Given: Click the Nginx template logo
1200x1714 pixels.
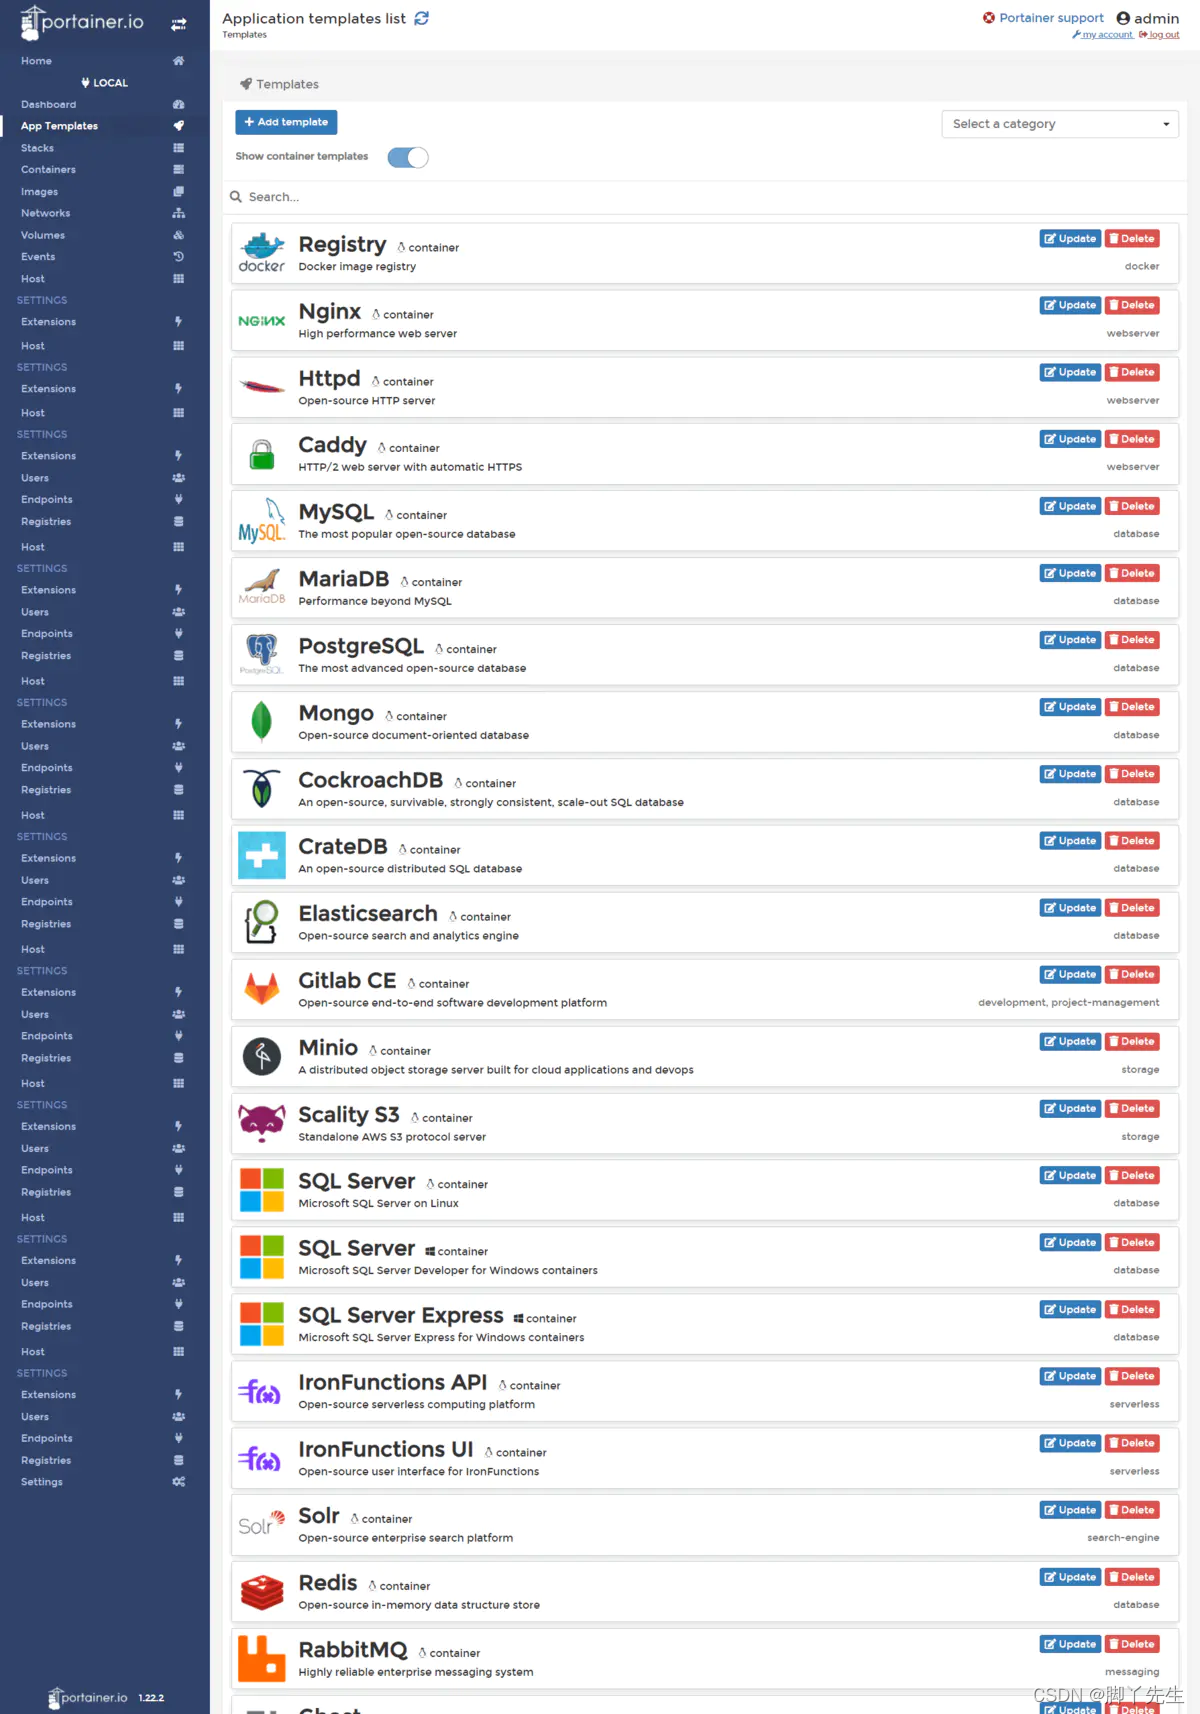Looking at the screenshot, I should pos(262,321).
